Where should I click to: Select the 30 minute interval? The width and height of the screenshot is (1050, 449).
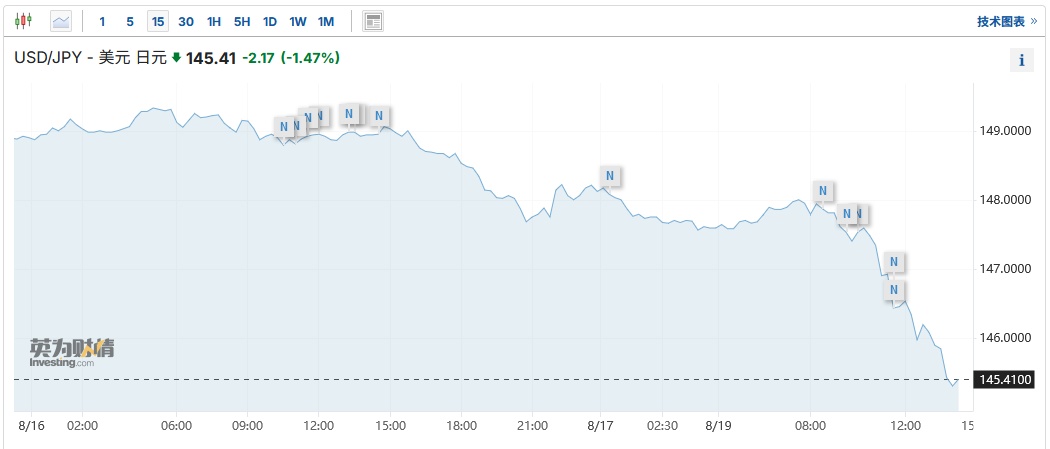[186, 21]
